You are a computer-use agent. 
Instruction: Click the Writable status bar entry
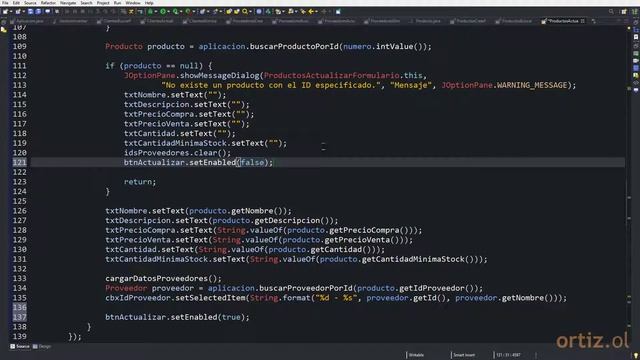[416, 355]
